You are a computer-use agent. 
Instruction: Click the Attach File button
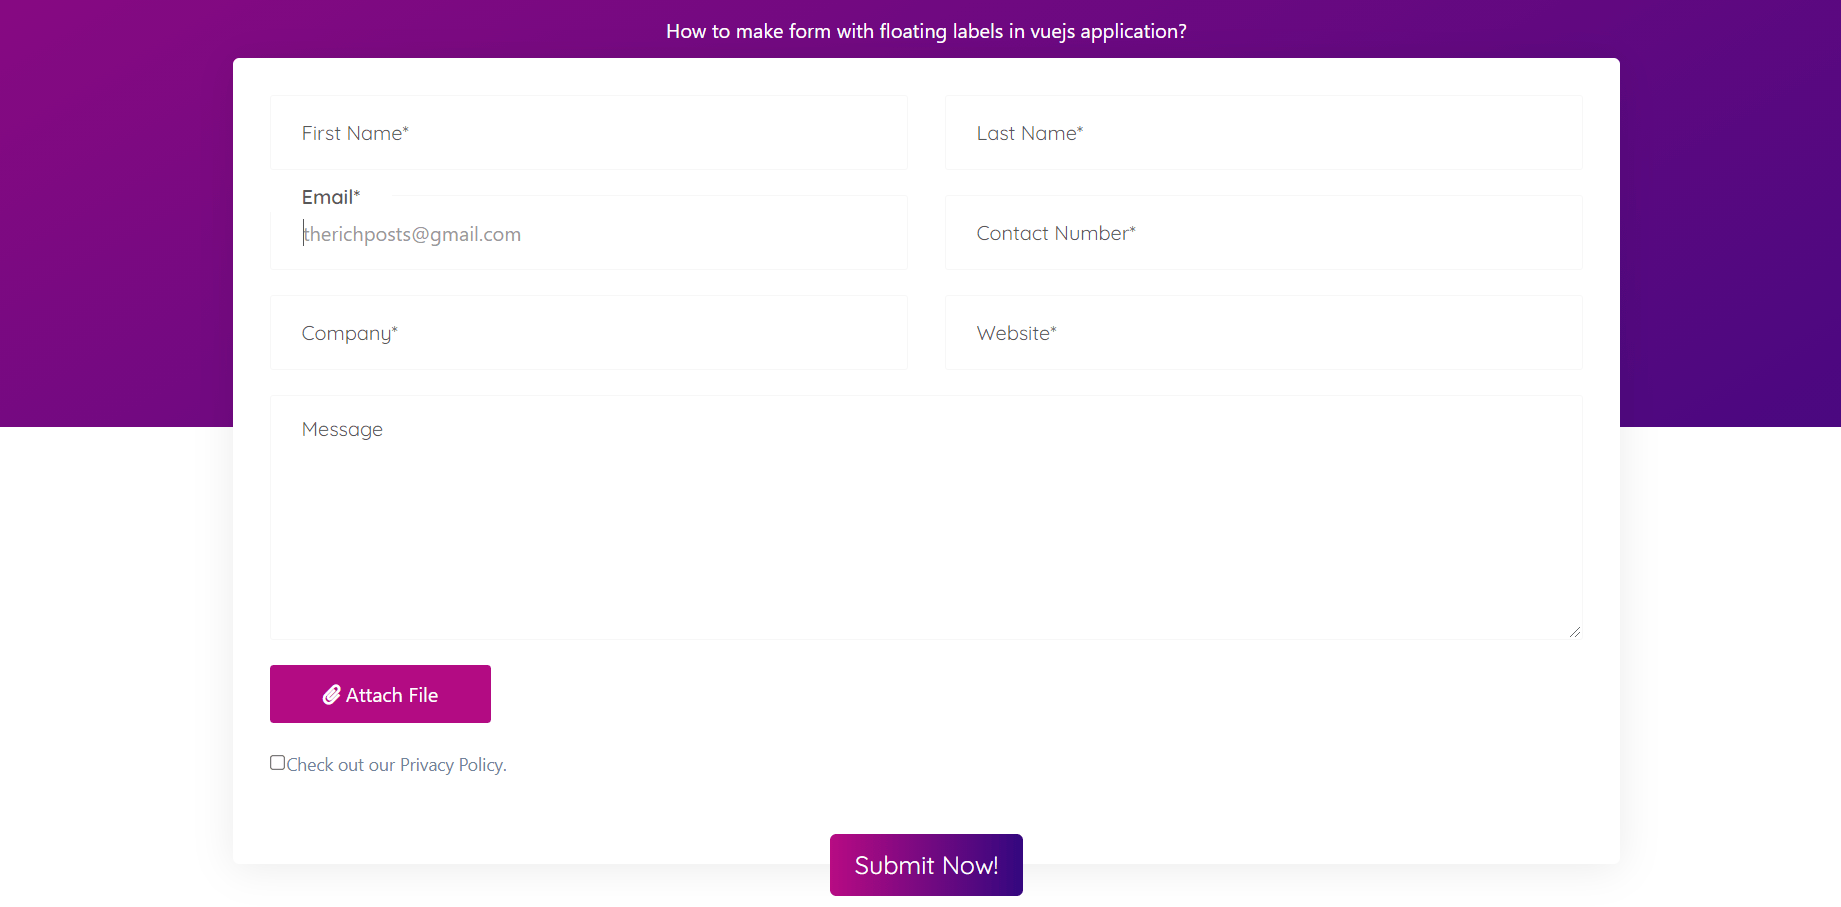(x=380, y=694)
